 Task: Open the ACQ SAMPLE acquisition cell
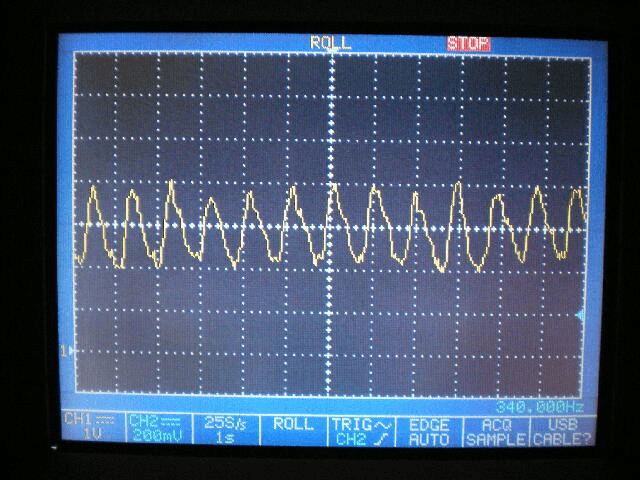(496, 432)
